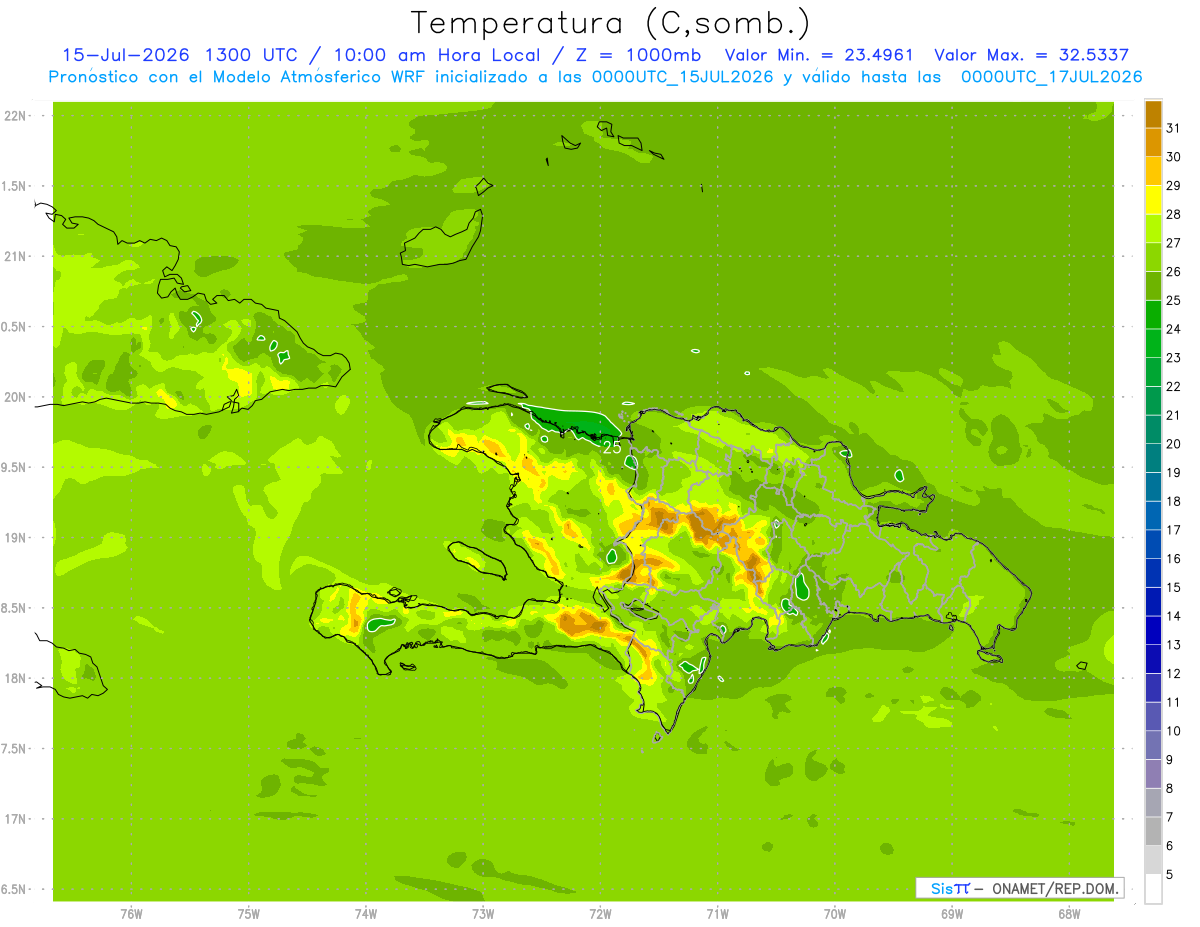The width and height of the screenshot is (1200, 927).
Task: Click the yellow legend swatch between 28 and 29
Action: tap(1153, 200)
